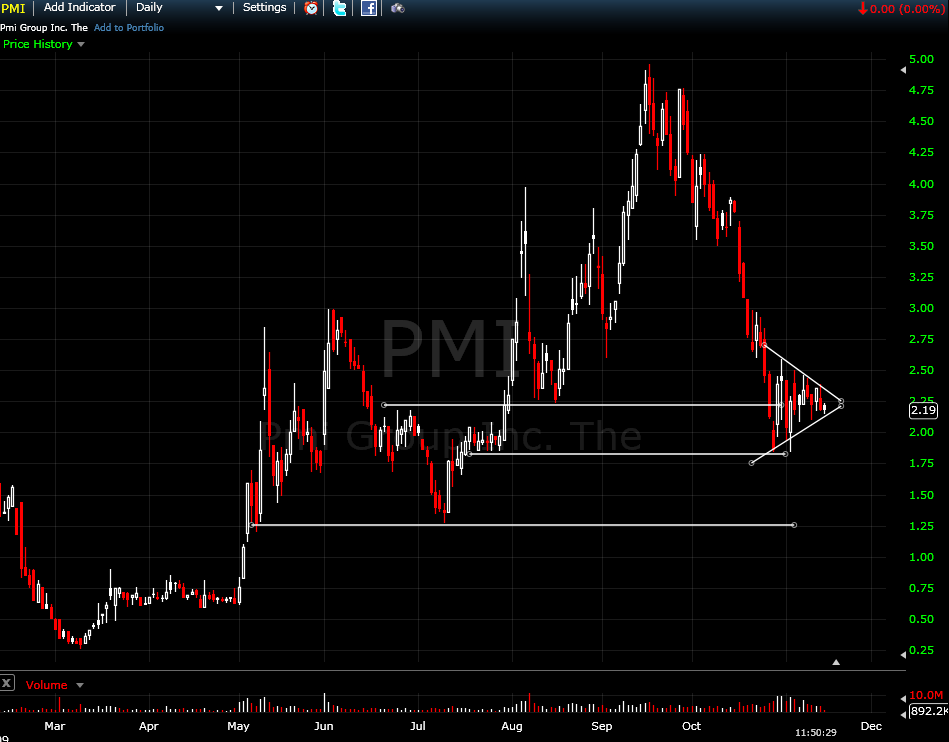Image resolution: width=949 pixels, height=742 pixels.
Task: Click the 5.00 price axis label
Action: (921, 59)
